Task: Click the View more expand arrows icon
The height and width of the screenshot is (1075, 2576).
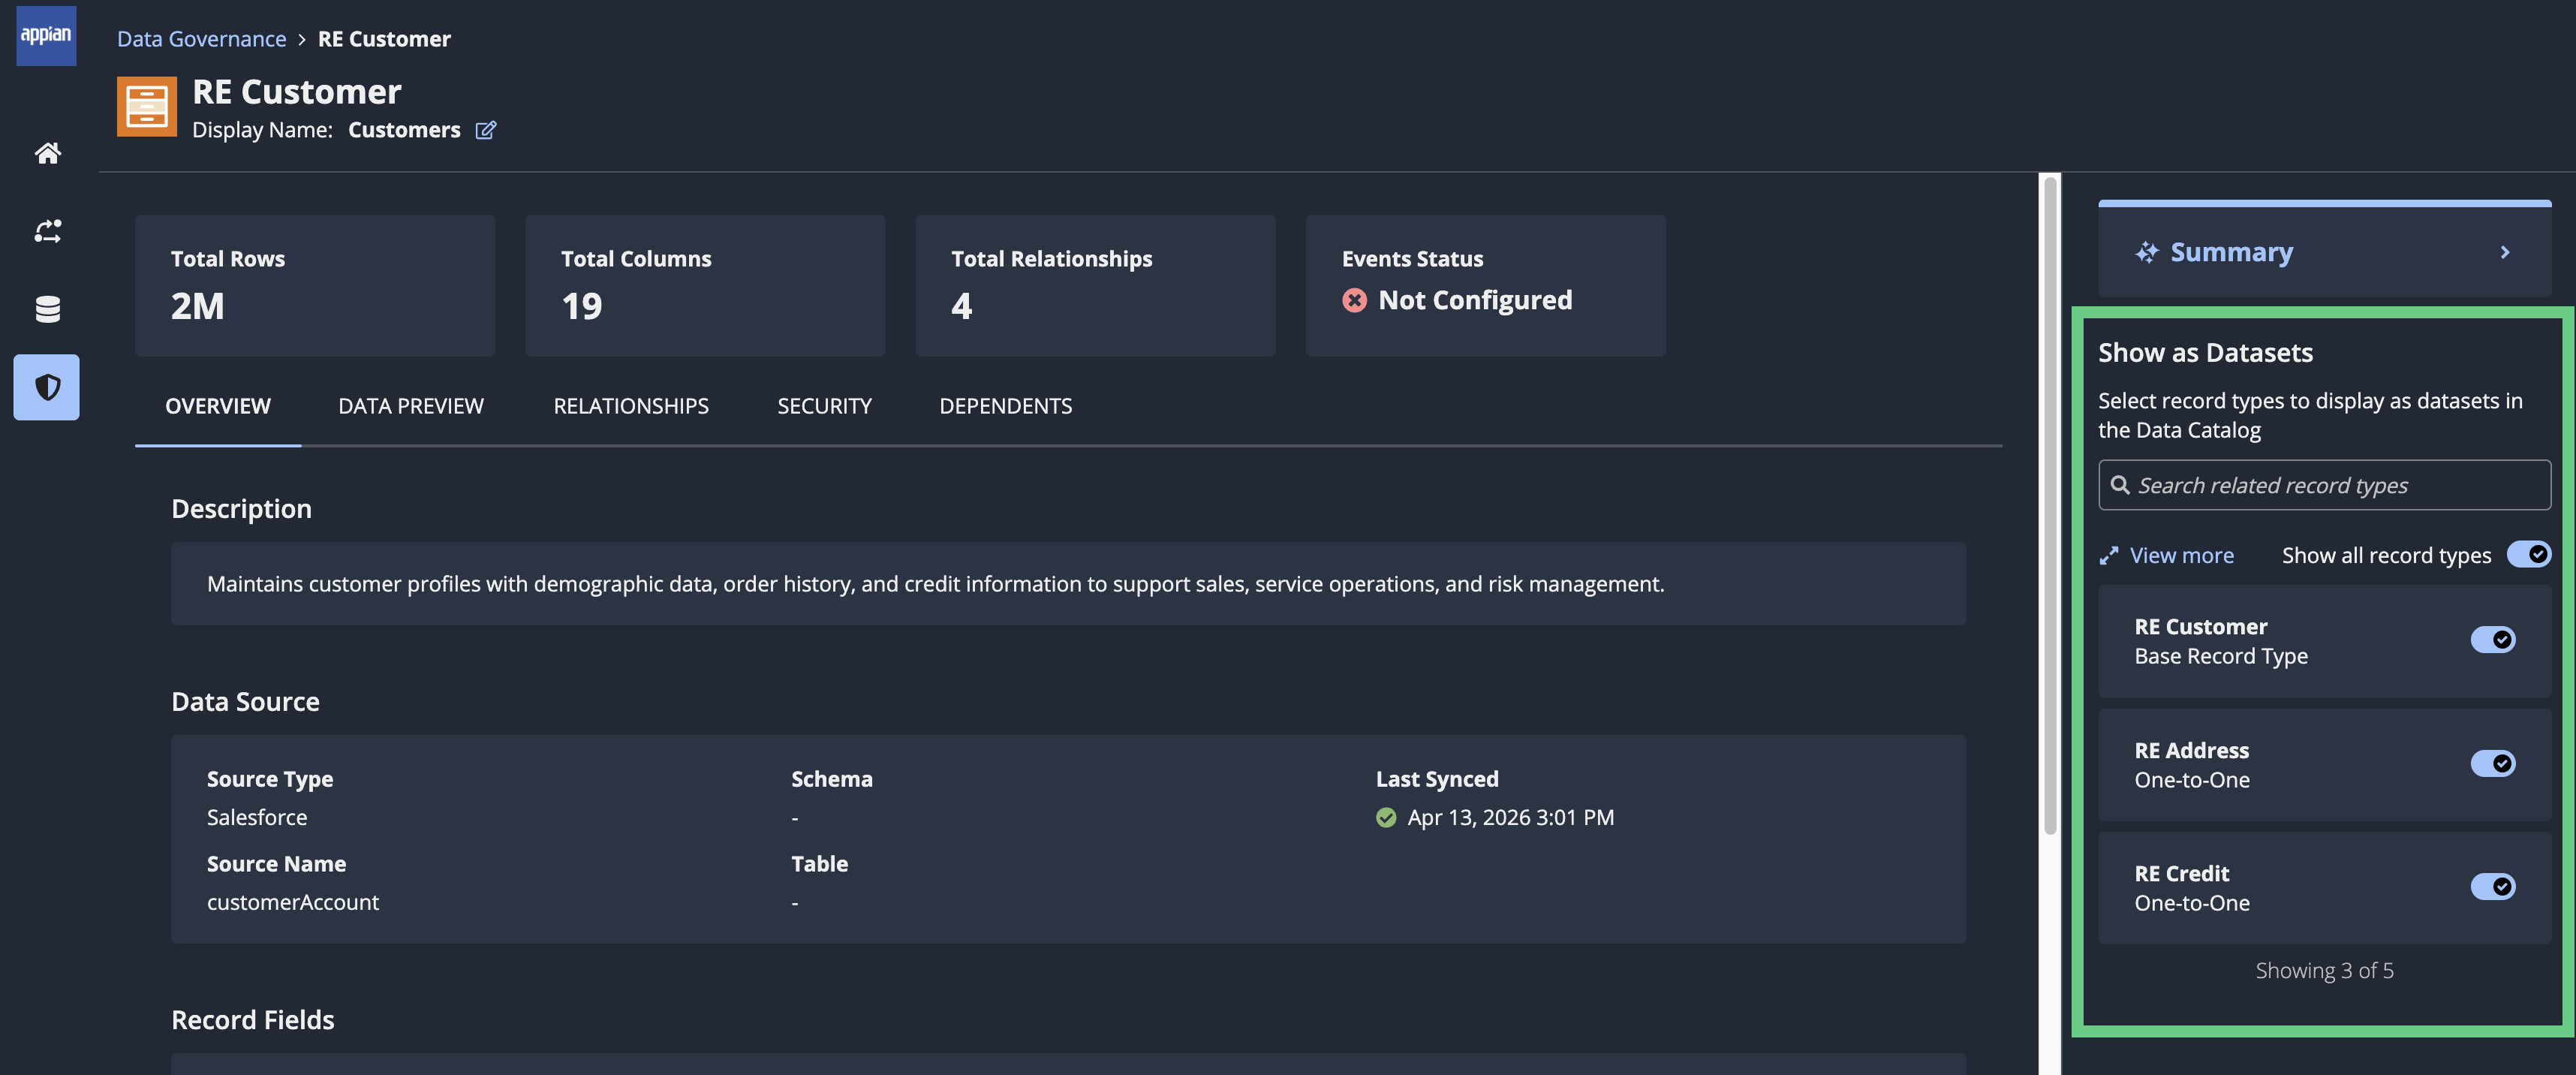Action: click(2108, 556)
